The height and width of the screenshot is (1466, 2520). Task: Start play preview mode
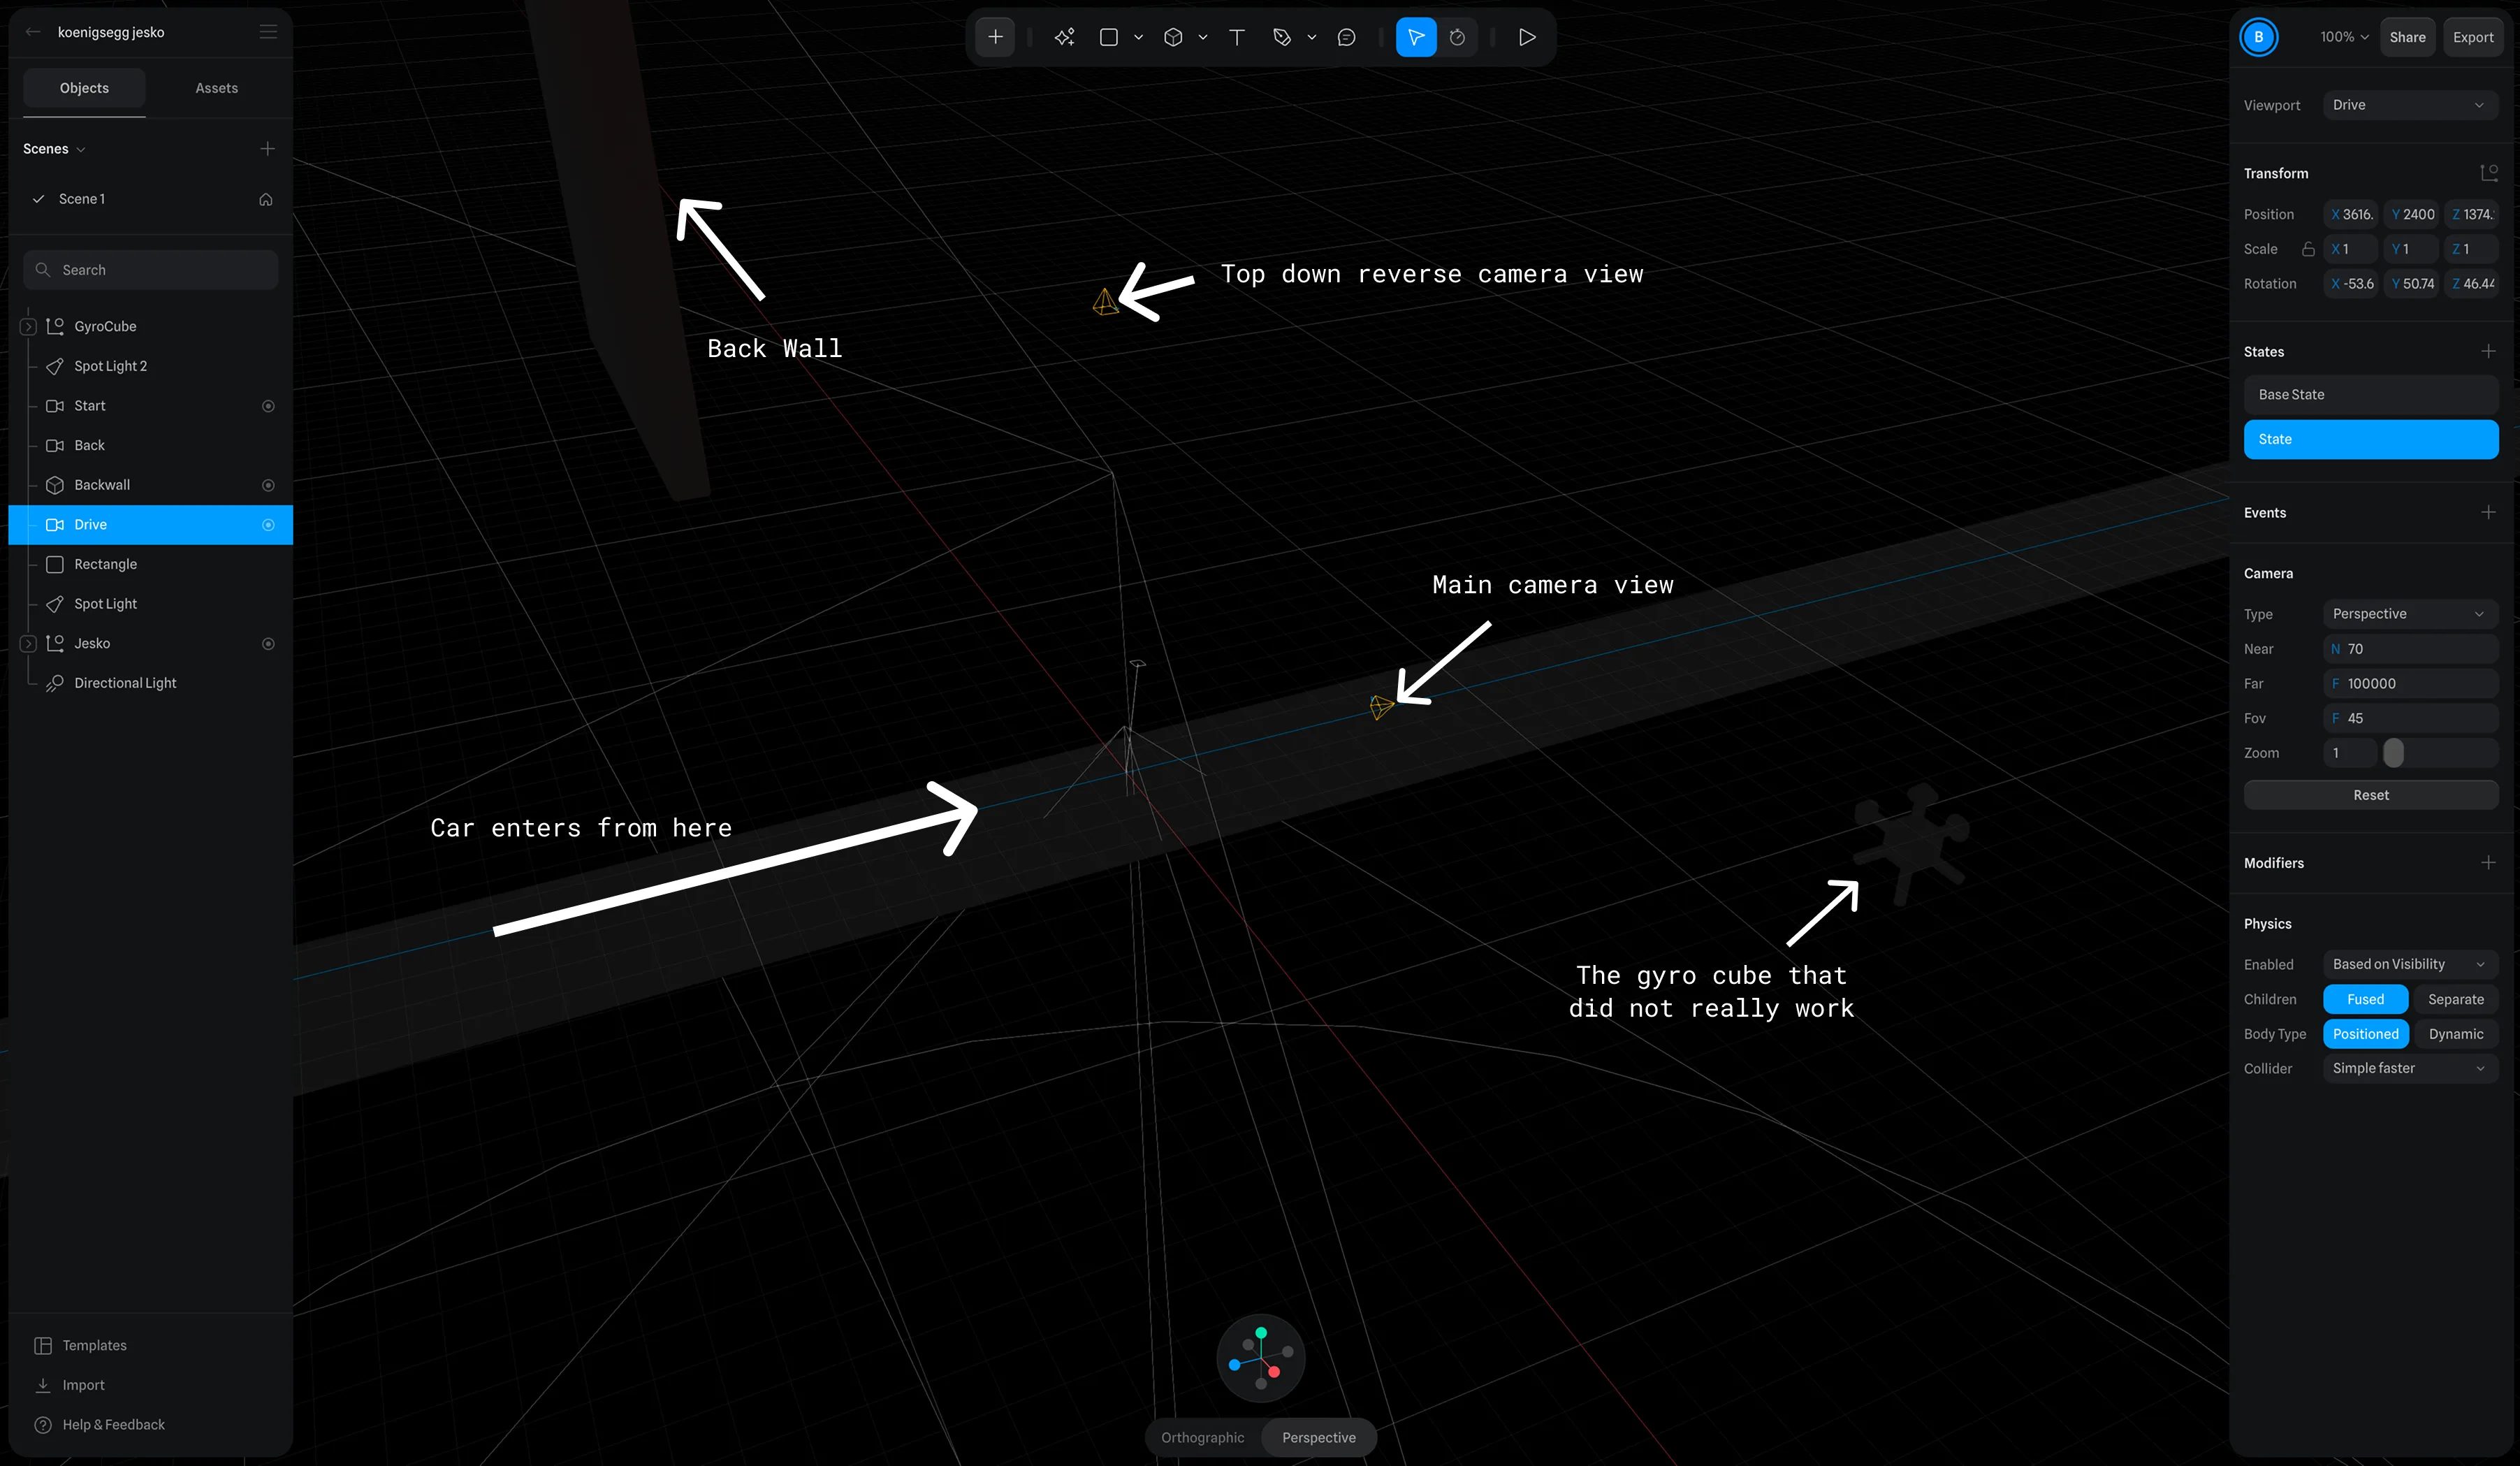1526,37
